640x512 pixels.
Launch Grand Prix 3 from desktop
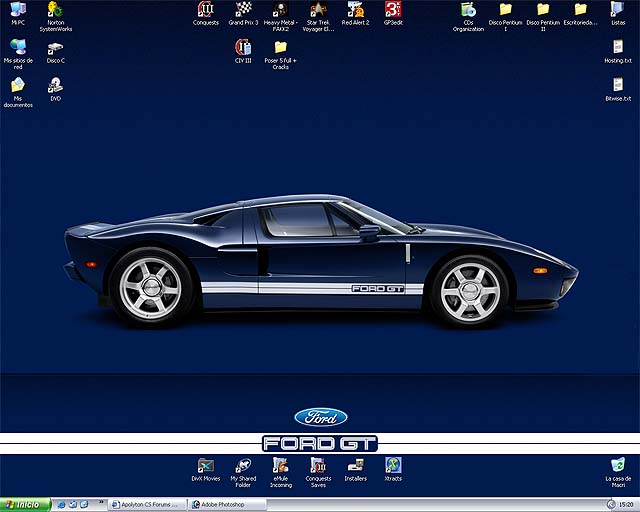coord(243,10)
